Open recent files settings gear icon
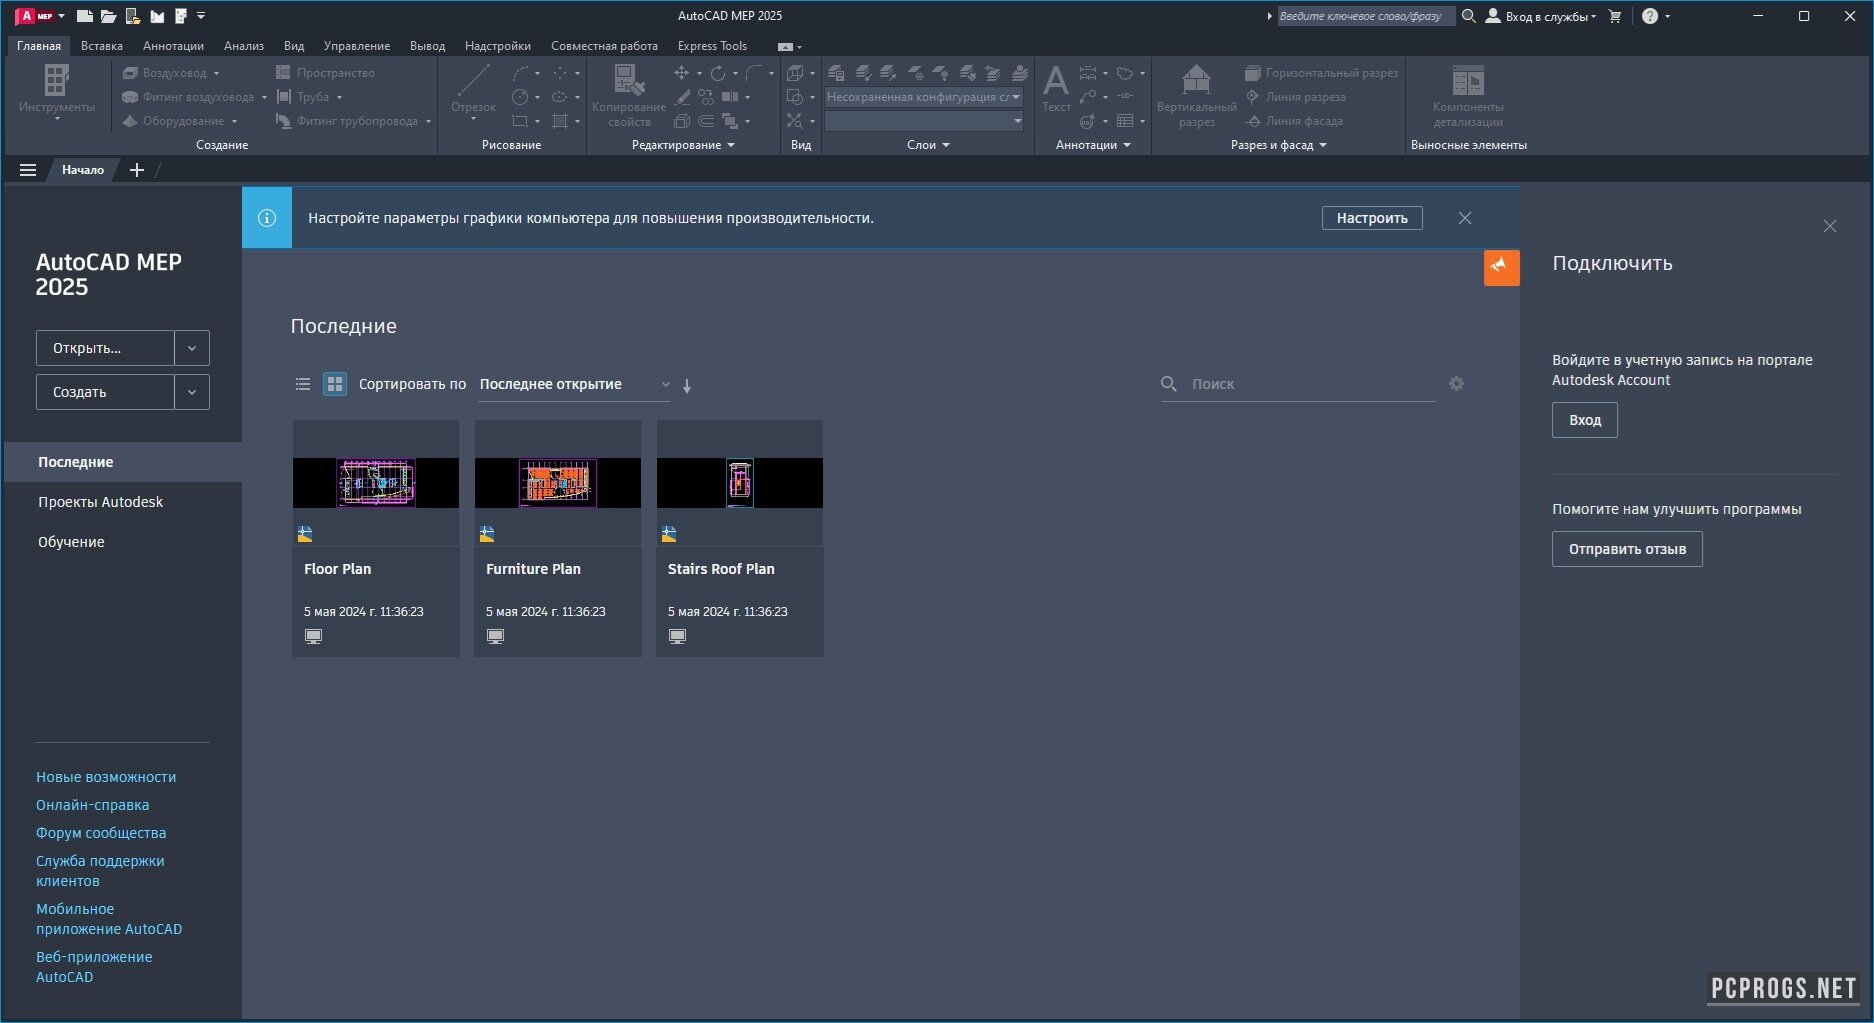 click(x=1456, y=384)
